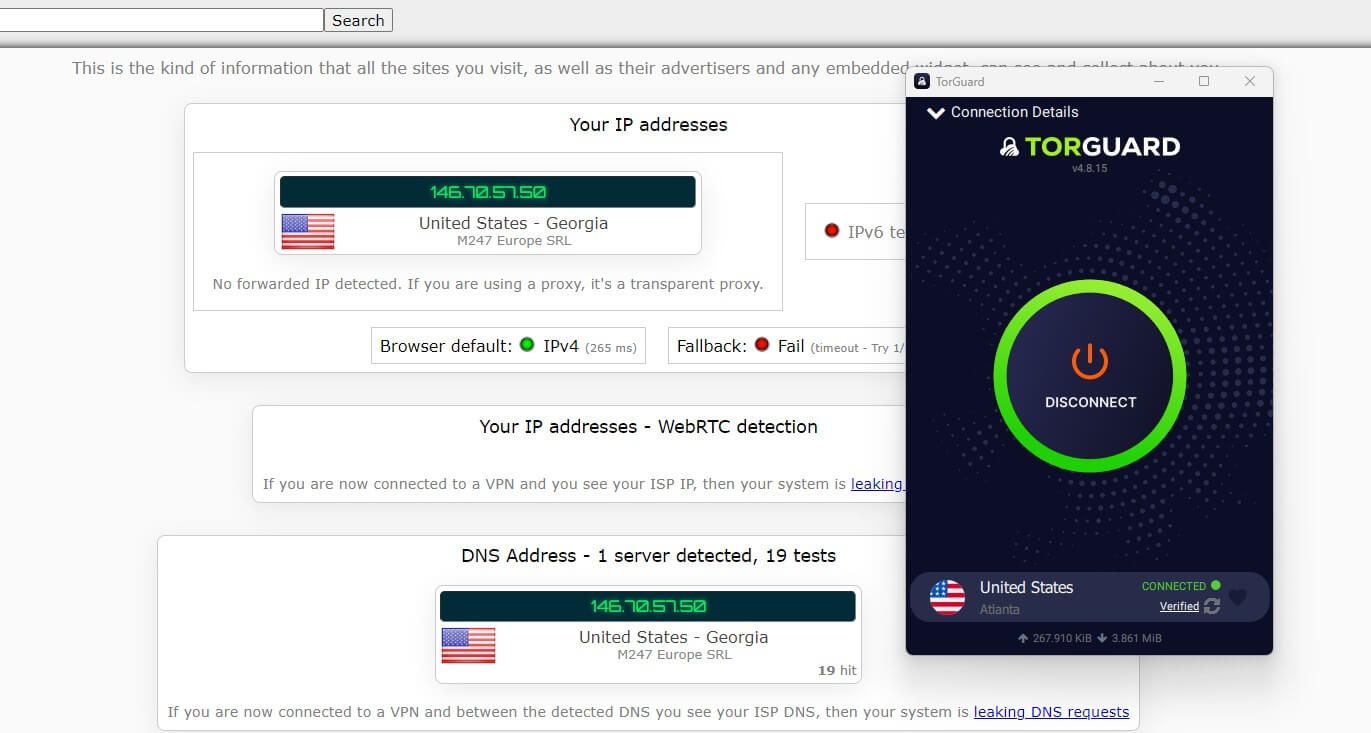Click the Search button on the webpage
This screenshot has height=733, width=1371.
(x=358, y=20)
